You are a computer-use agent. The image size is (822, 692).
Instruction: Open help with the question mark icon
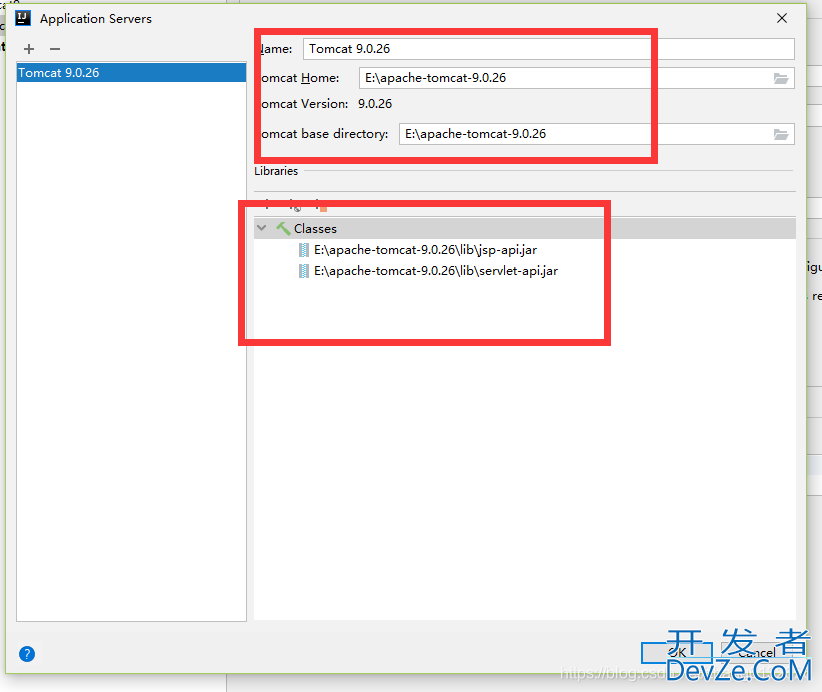pos(27,654)
